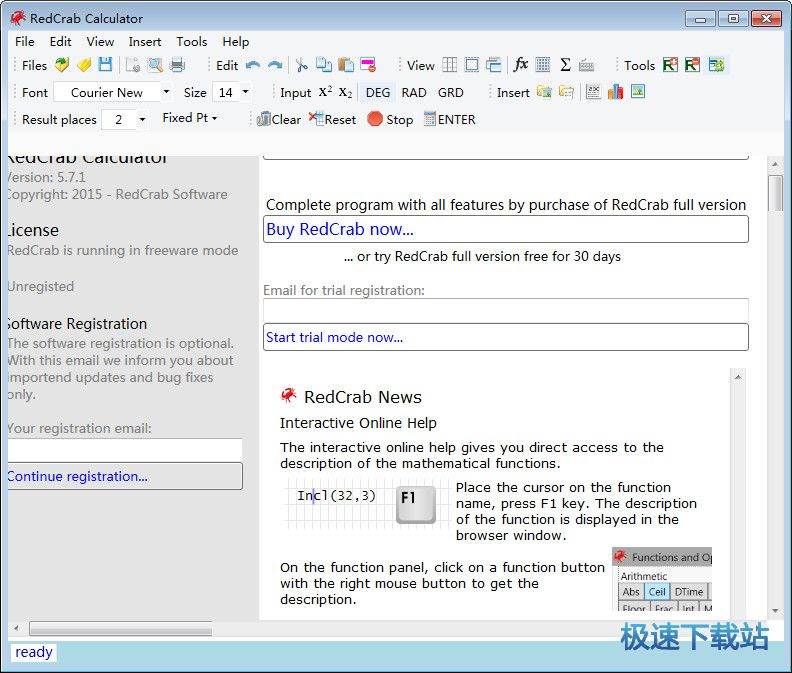The width and height of the screenshot is (792, 673).
Task: Set angle mode to GRD
Action: click(451, 92)
